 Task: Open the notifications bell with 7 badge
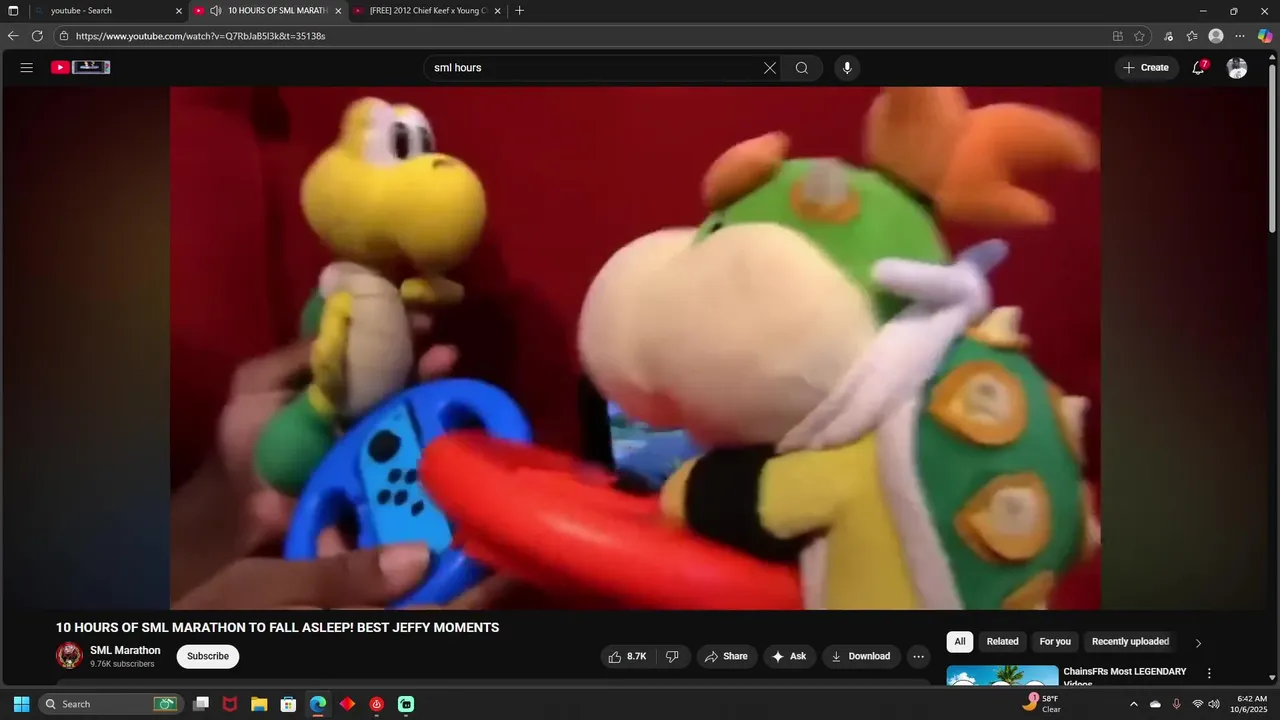point(1199,68)
